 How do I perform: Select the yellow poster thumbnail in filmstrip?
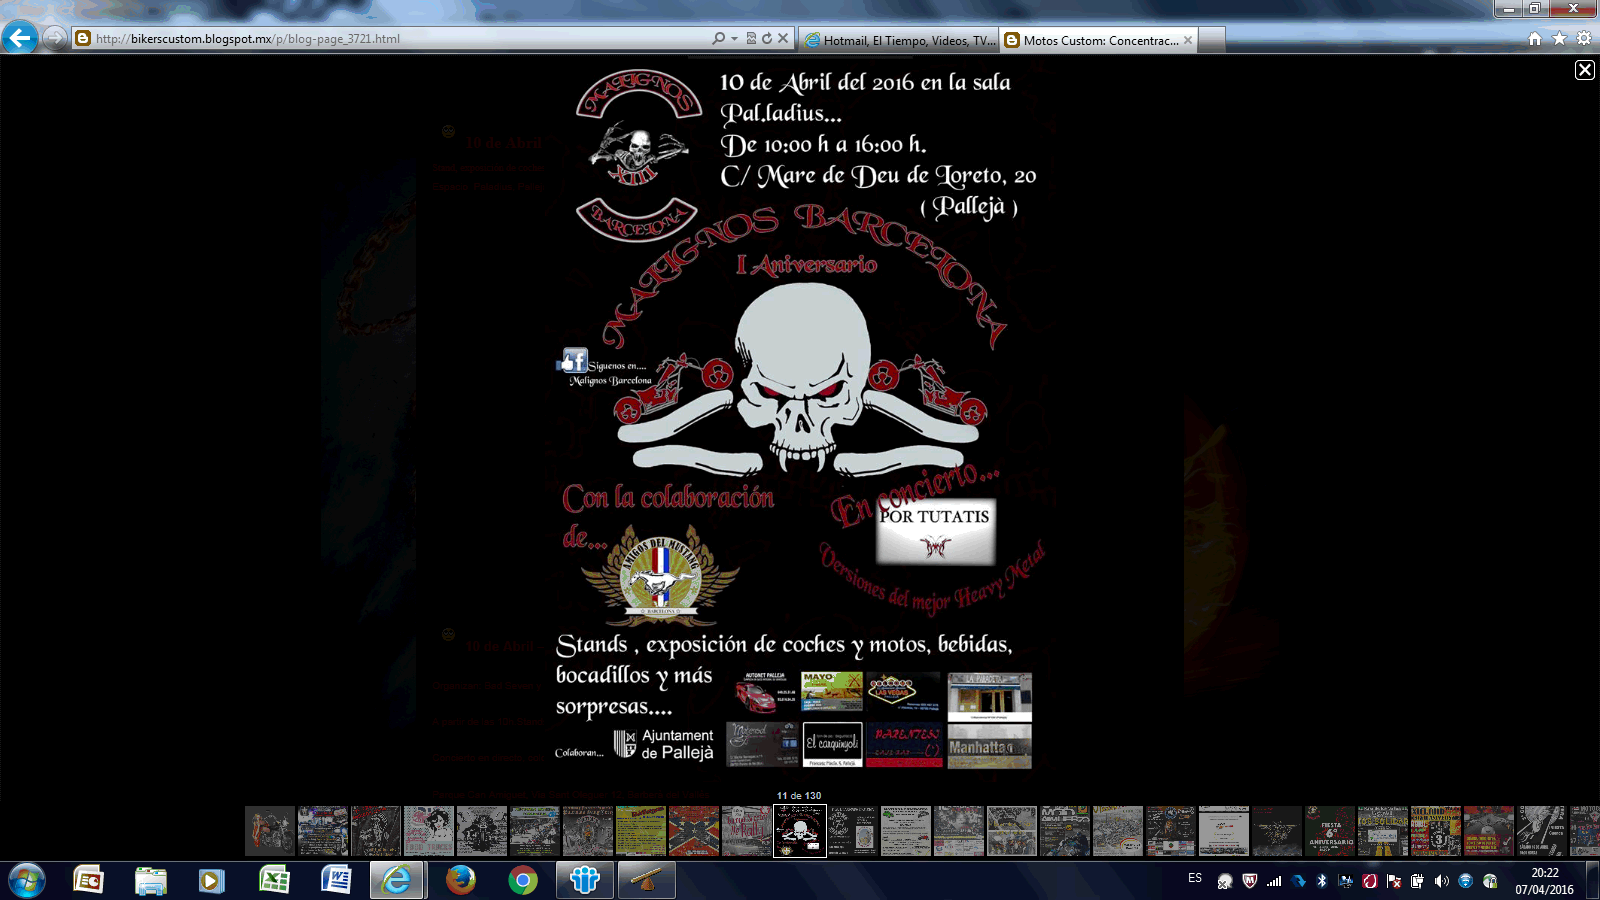point(641,831)
